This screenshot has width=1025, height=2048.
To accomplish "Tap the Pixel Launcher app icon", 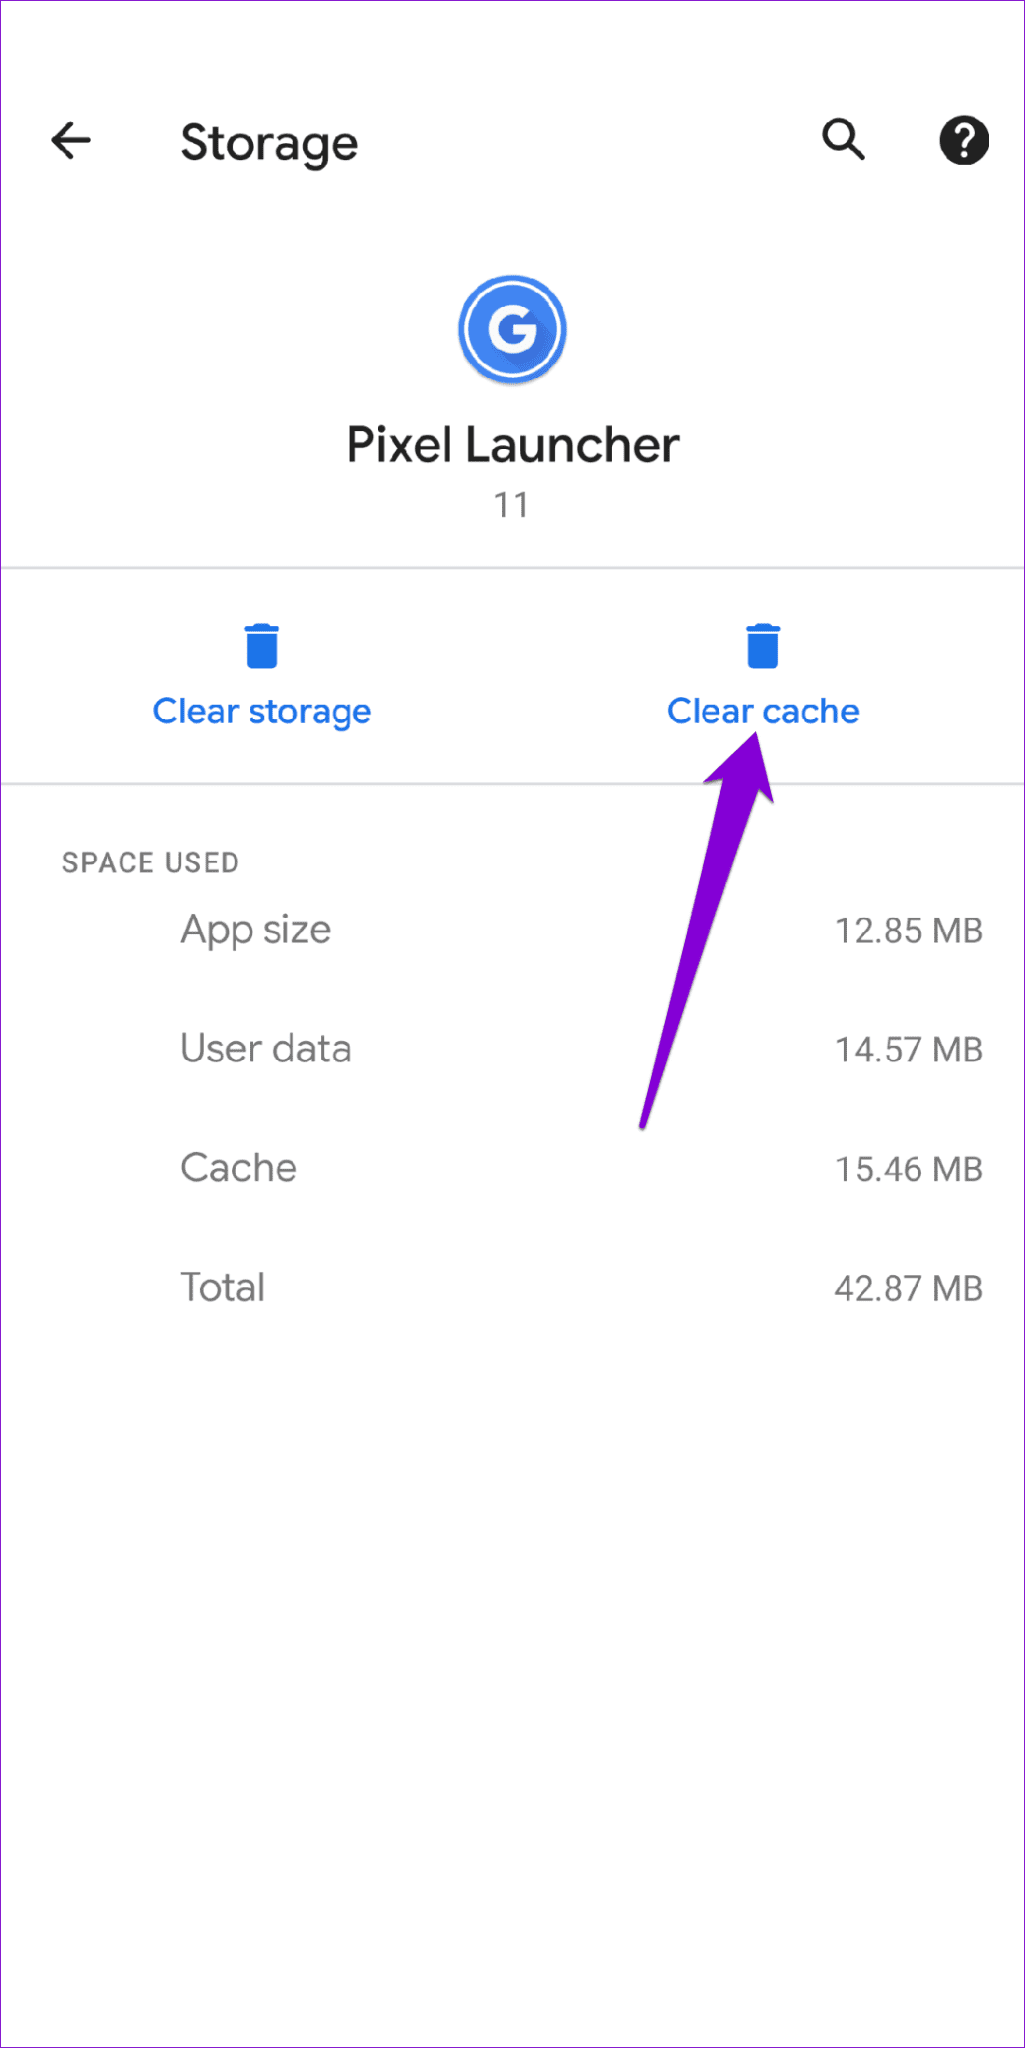I will [512, 330].
